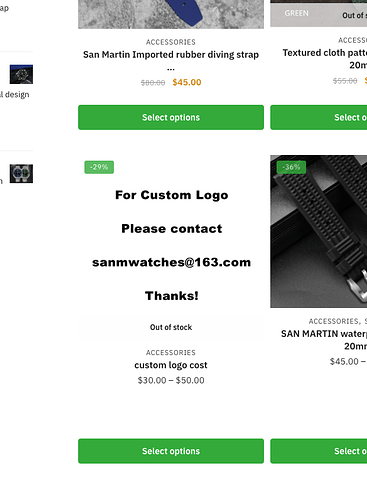Open the custom logo cost product link
Viewport: 367px width, 500px height.
tap(171, 365)
